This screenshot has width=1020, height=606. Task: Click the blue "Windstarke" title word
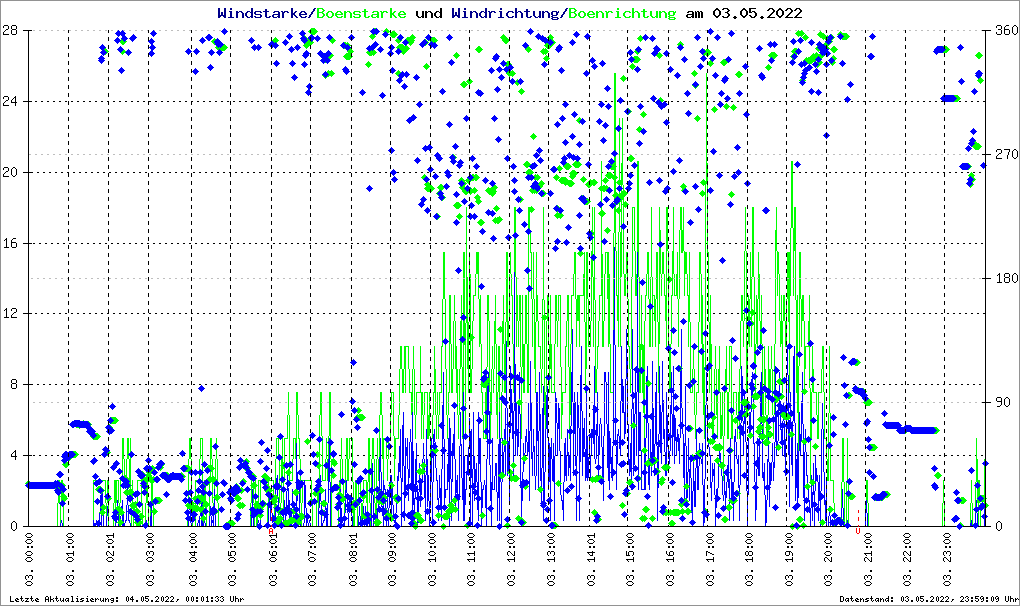[264, 13]
